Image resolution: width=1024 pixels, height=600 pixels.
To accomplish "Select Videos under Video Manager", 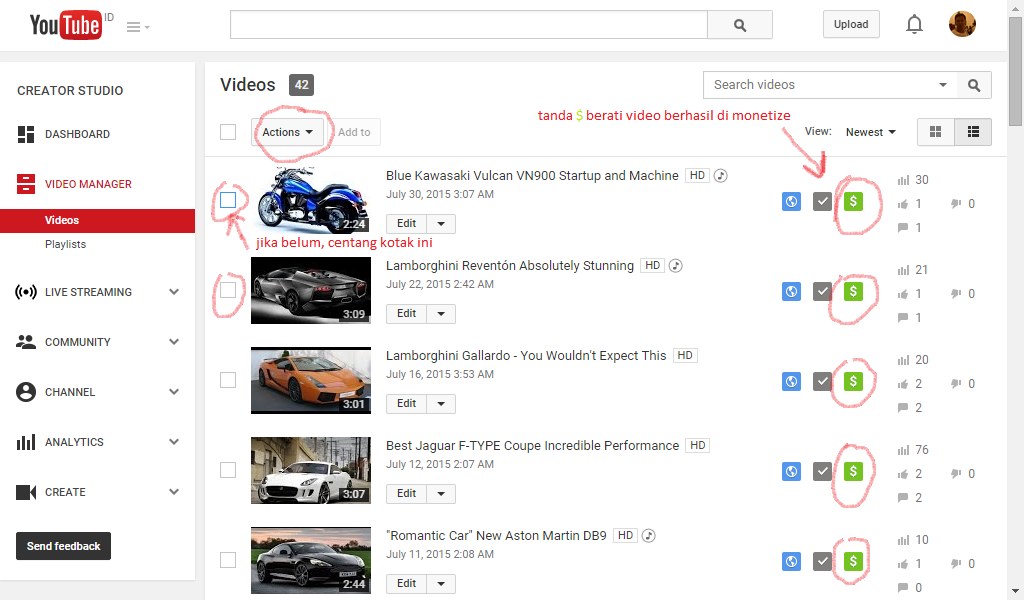I will (x=97, y=221).
